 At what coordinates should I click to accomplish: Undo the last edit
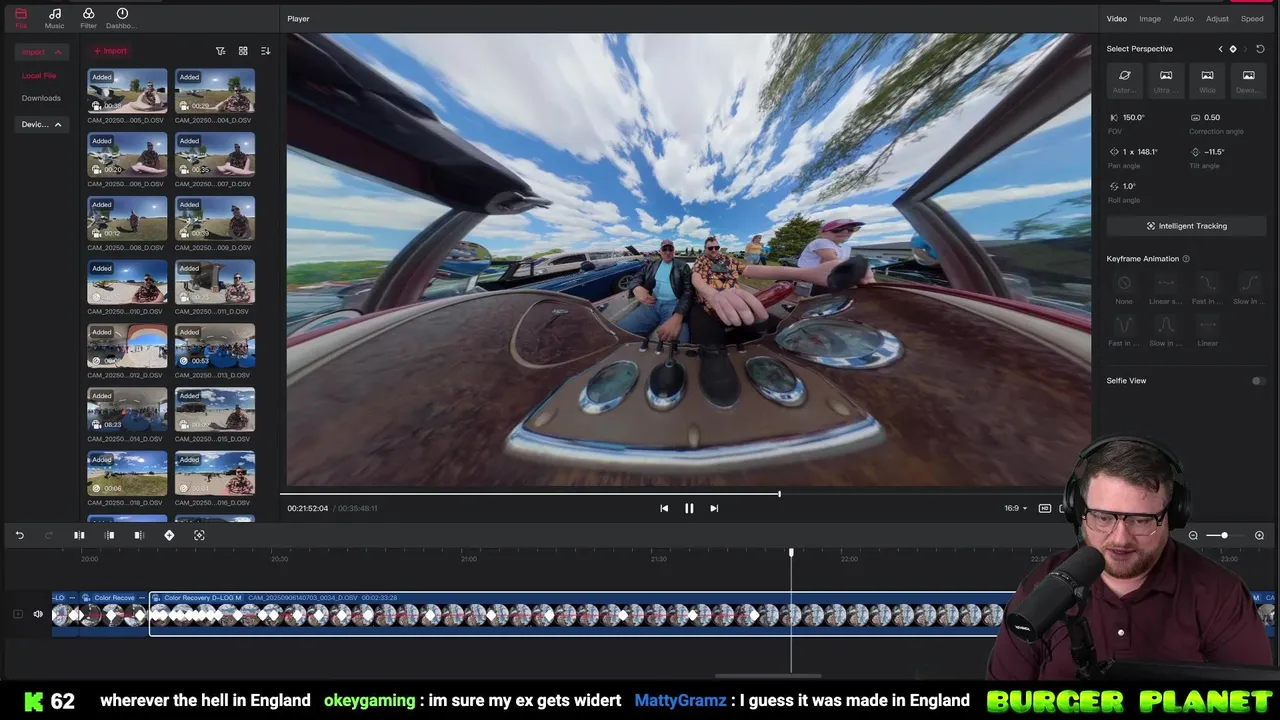[19, 535]
